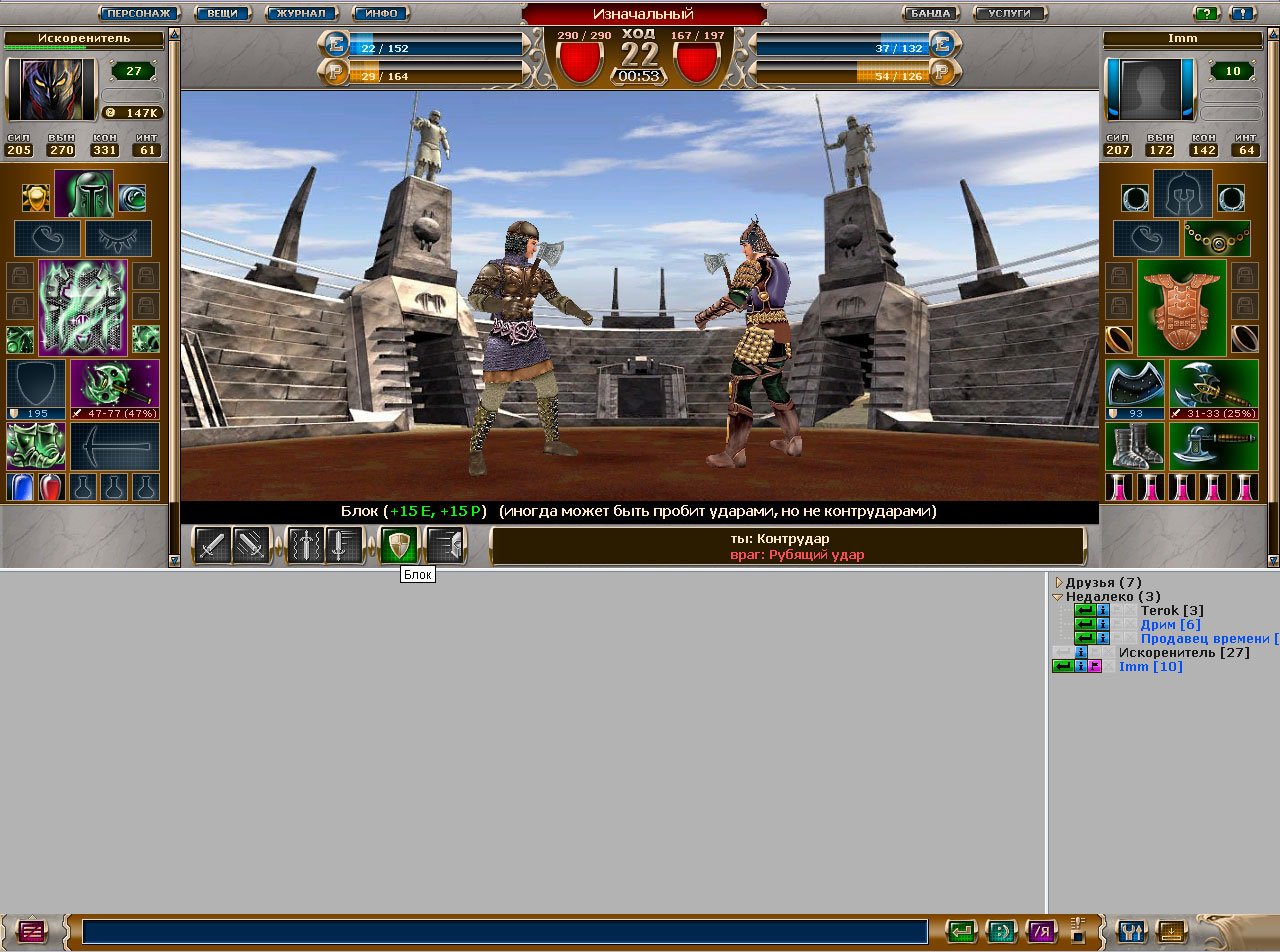Select player Продавец времени in list
Screen dimensions: 1280x952
(x=1210, y=638)
